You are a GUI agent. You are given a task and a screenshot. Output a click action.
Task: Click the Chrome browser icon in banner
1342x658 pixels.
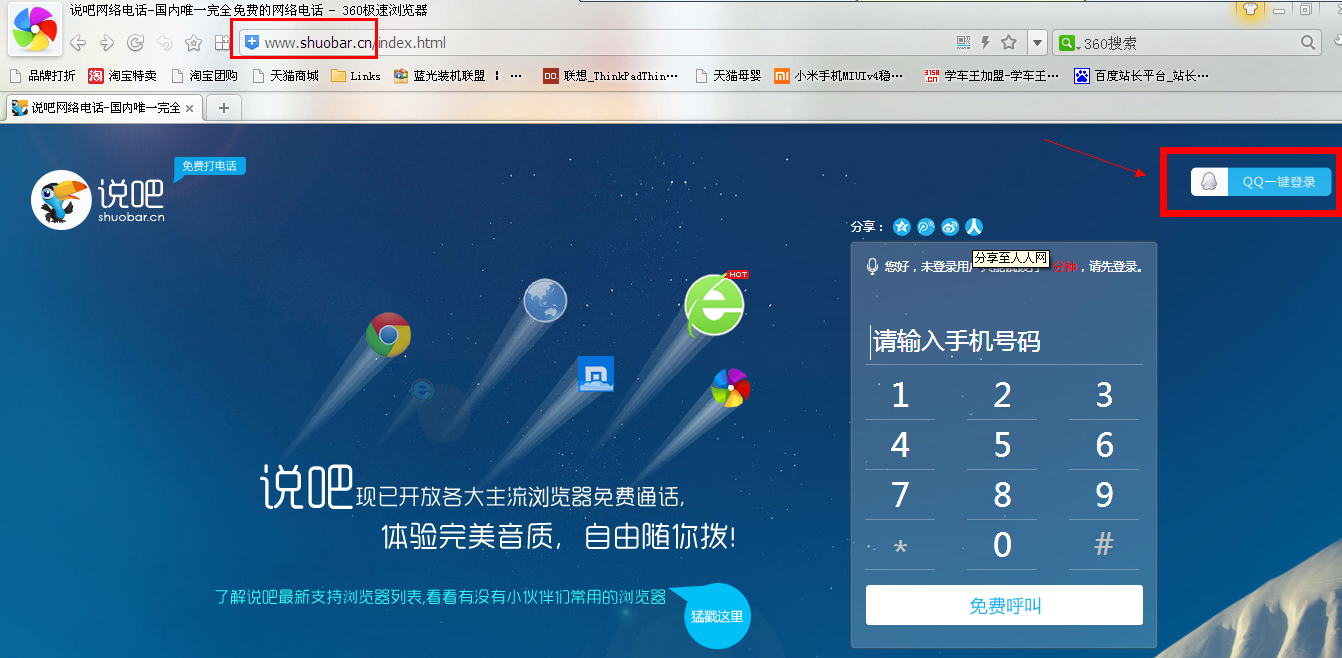pyautogui.click(x=388, y=335)
